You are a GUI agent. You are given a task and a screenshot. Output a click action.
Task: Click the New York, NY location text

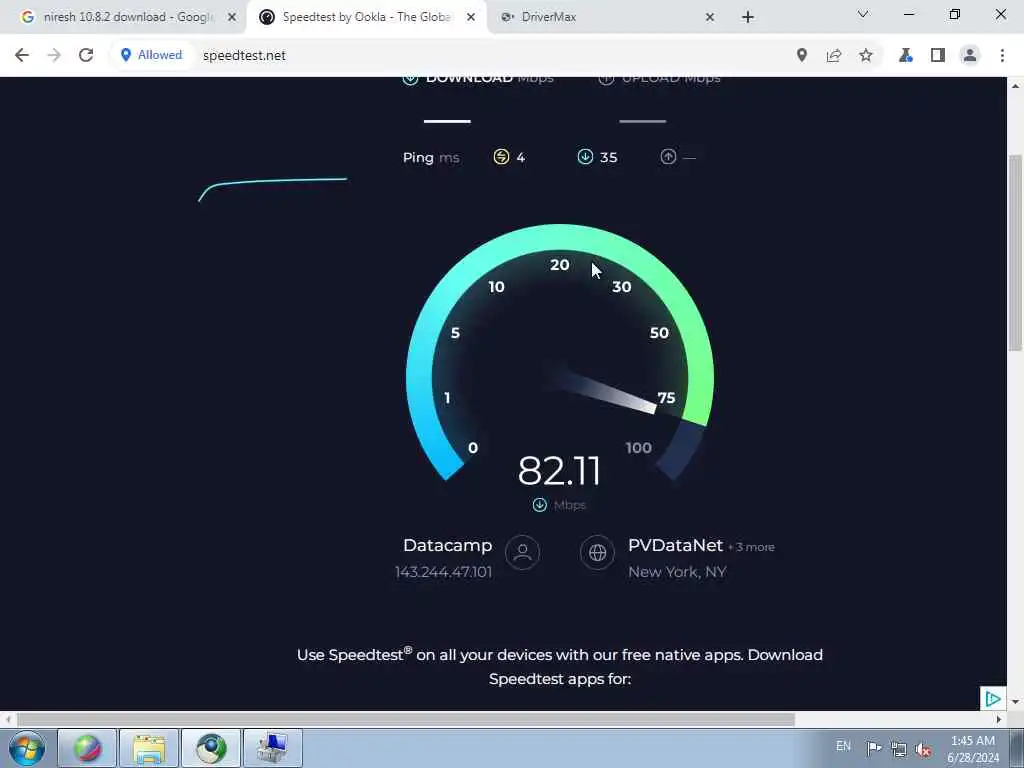point(677,572)
